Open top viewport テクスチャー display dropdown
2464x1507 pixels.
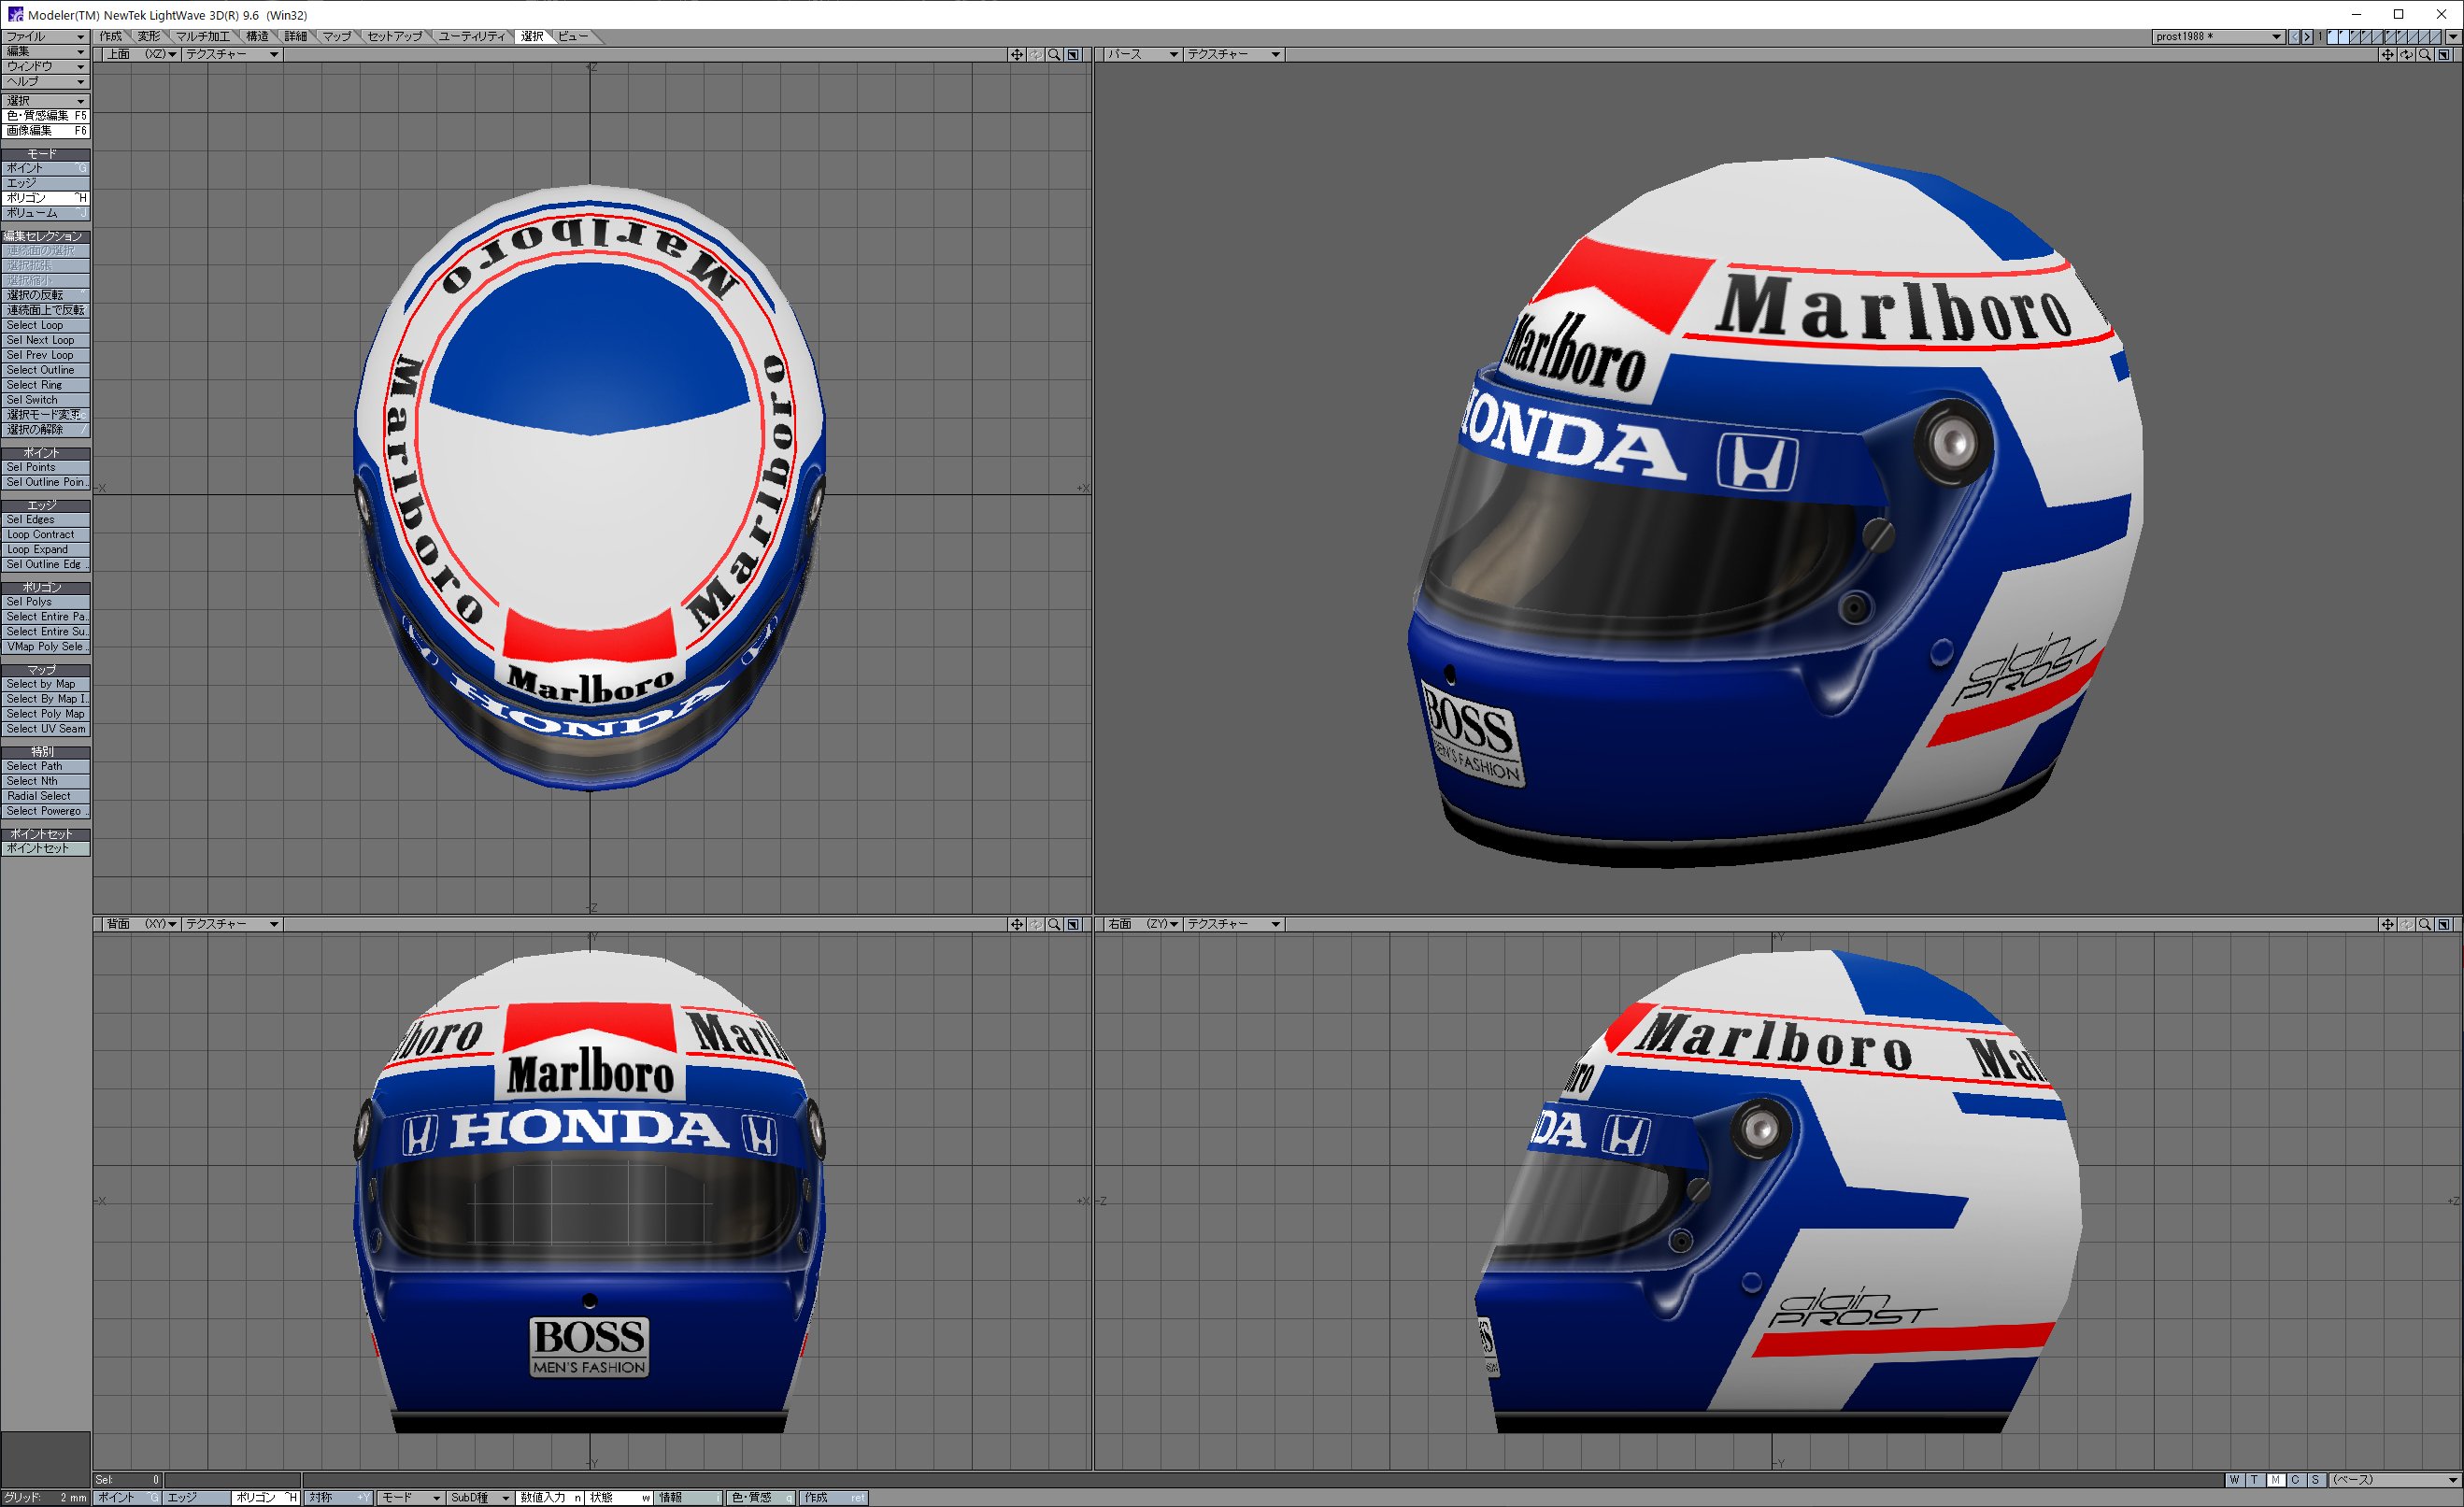click(231, 55)
